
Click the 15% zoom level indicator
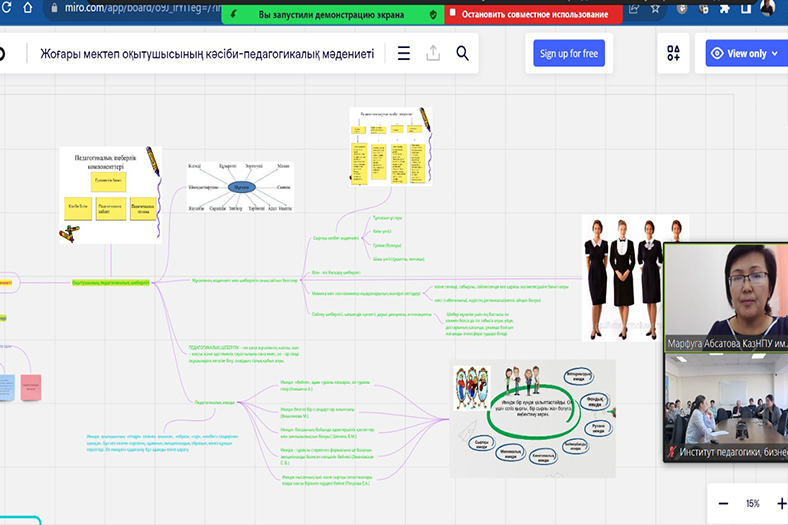752,503
